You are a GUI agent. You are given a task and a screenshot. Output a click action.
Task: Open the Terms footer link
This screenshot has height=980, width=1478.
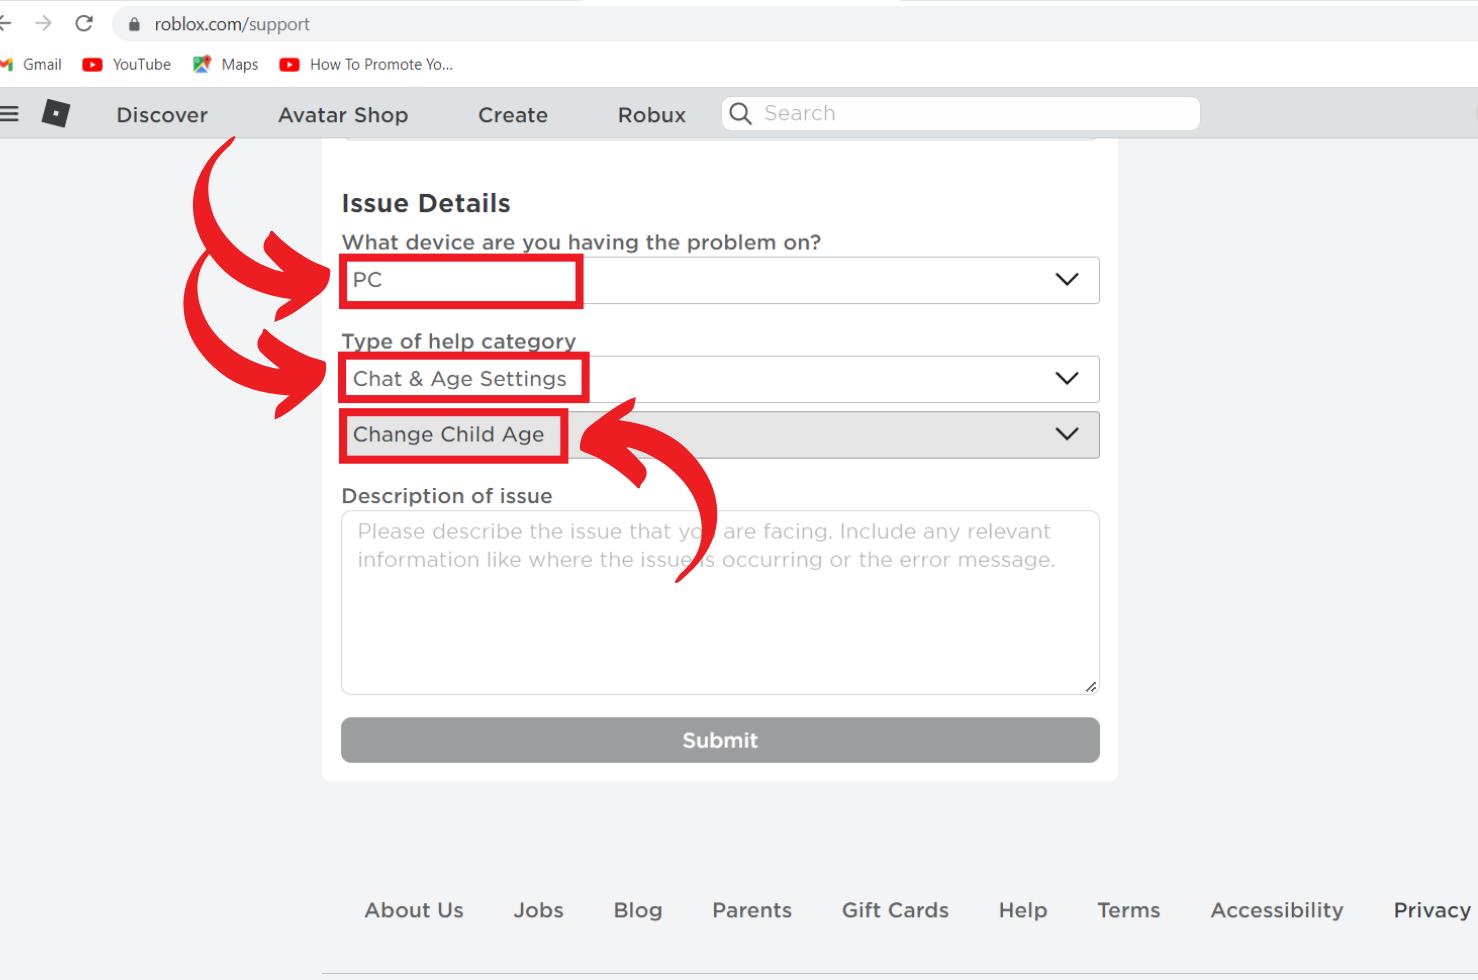(1129, 910)
